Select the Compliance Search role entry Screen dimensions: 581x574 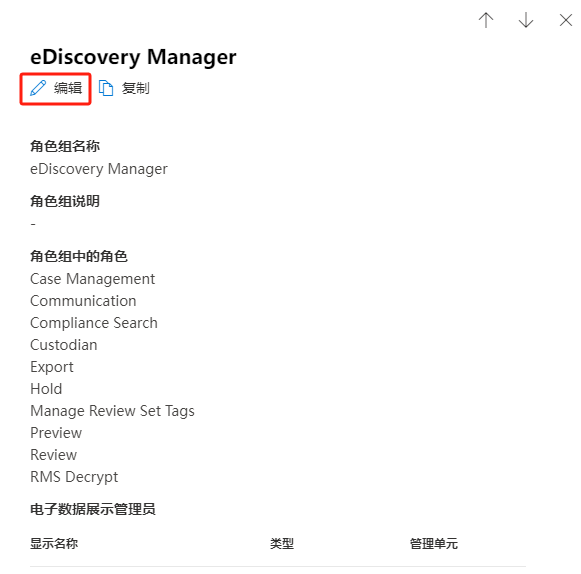pos(94,323)
